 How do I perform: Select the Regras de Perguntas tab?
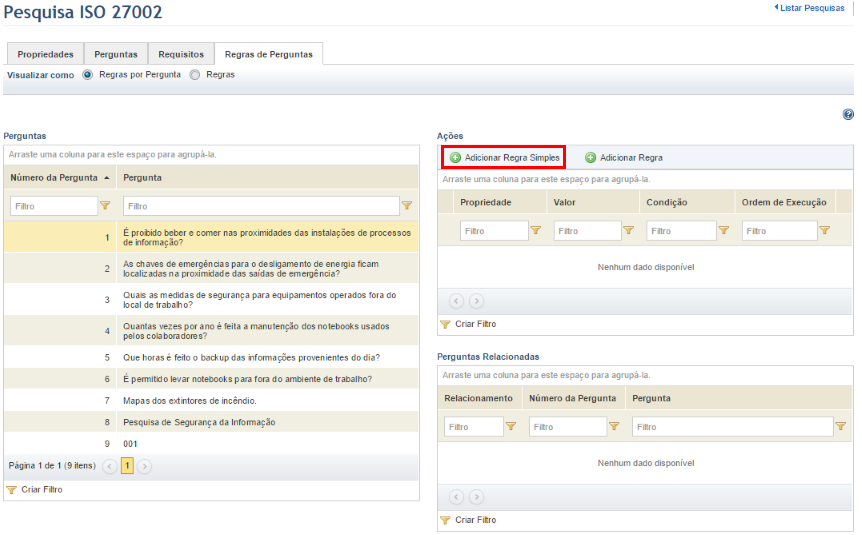268,54
